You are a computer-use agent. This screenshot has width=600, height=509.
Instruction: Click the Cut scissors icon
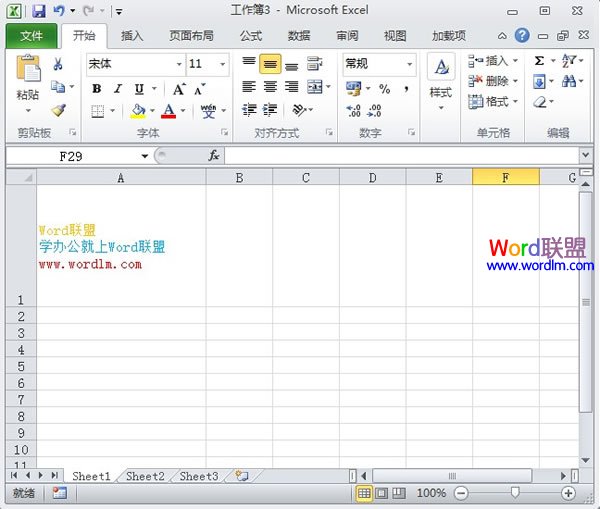pyautogui.click(x=58, y=64)
